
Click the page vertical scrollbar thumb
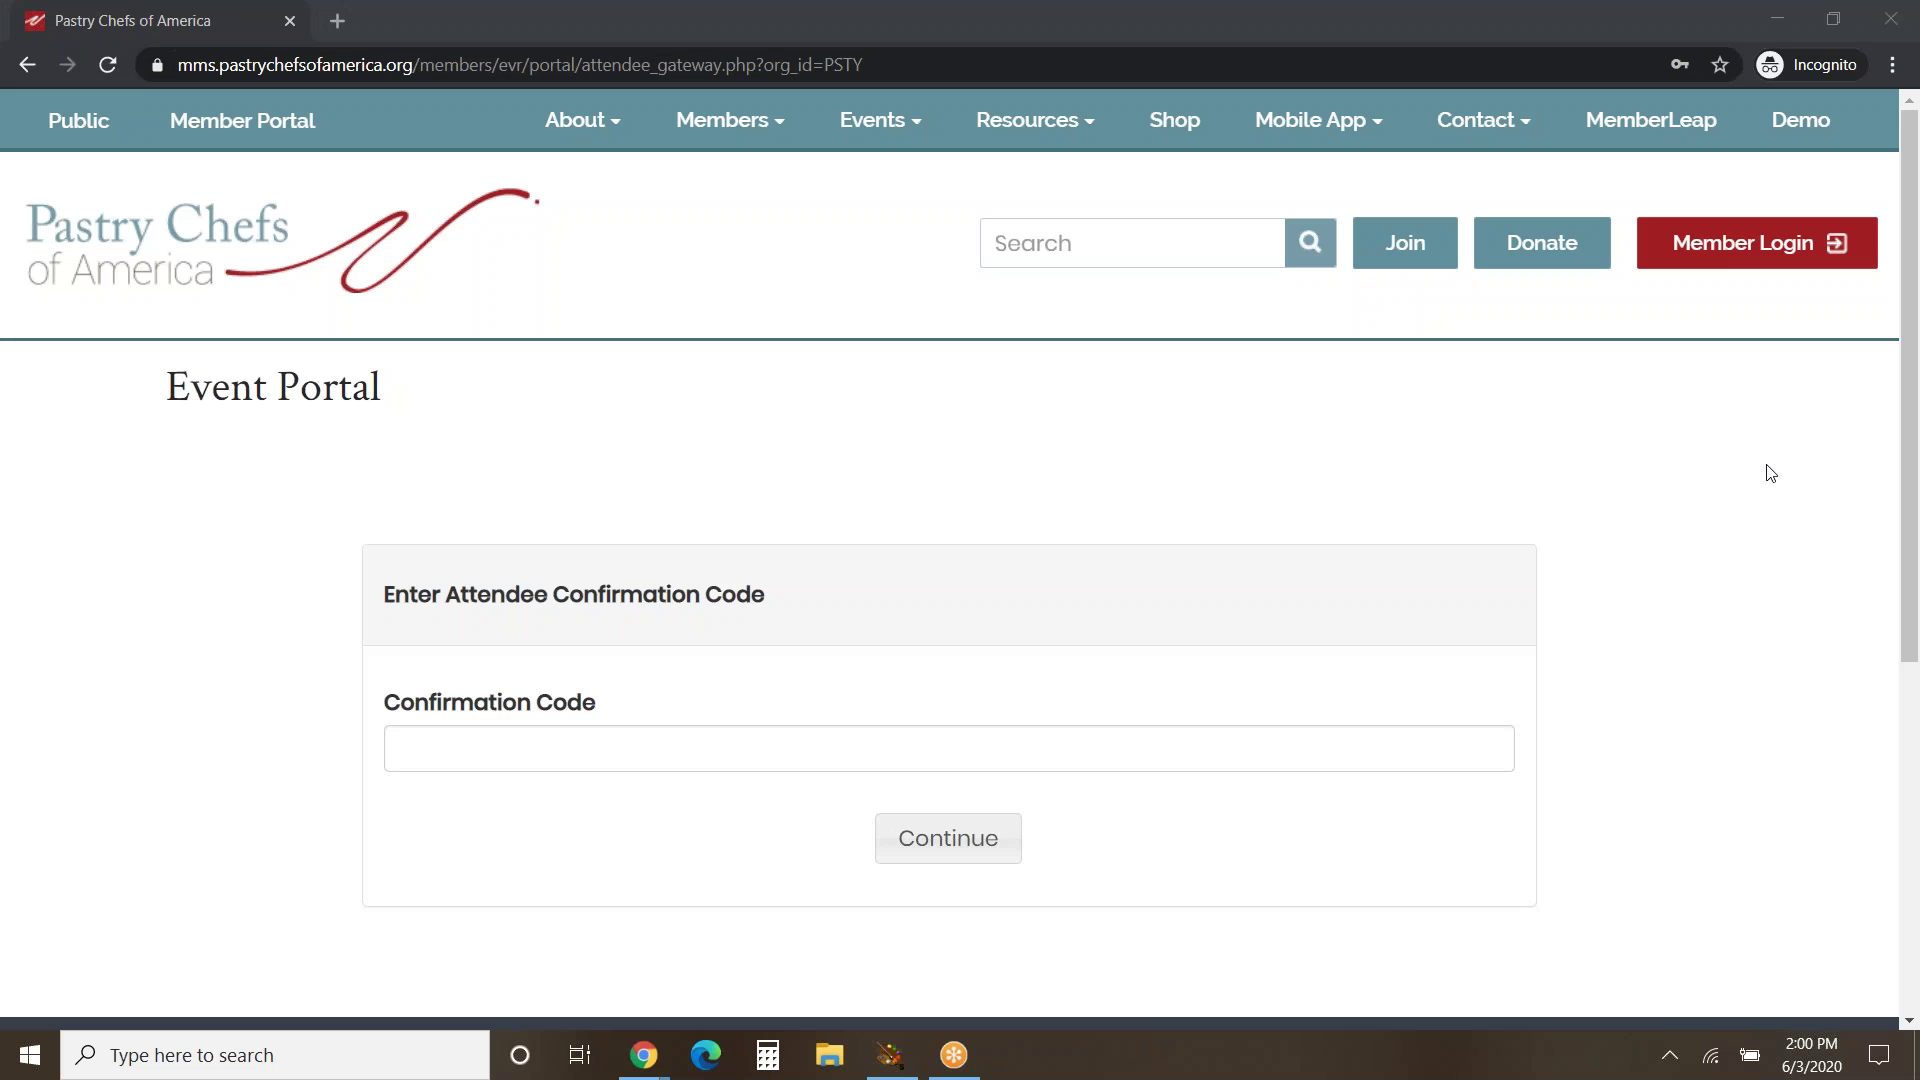1909,385
